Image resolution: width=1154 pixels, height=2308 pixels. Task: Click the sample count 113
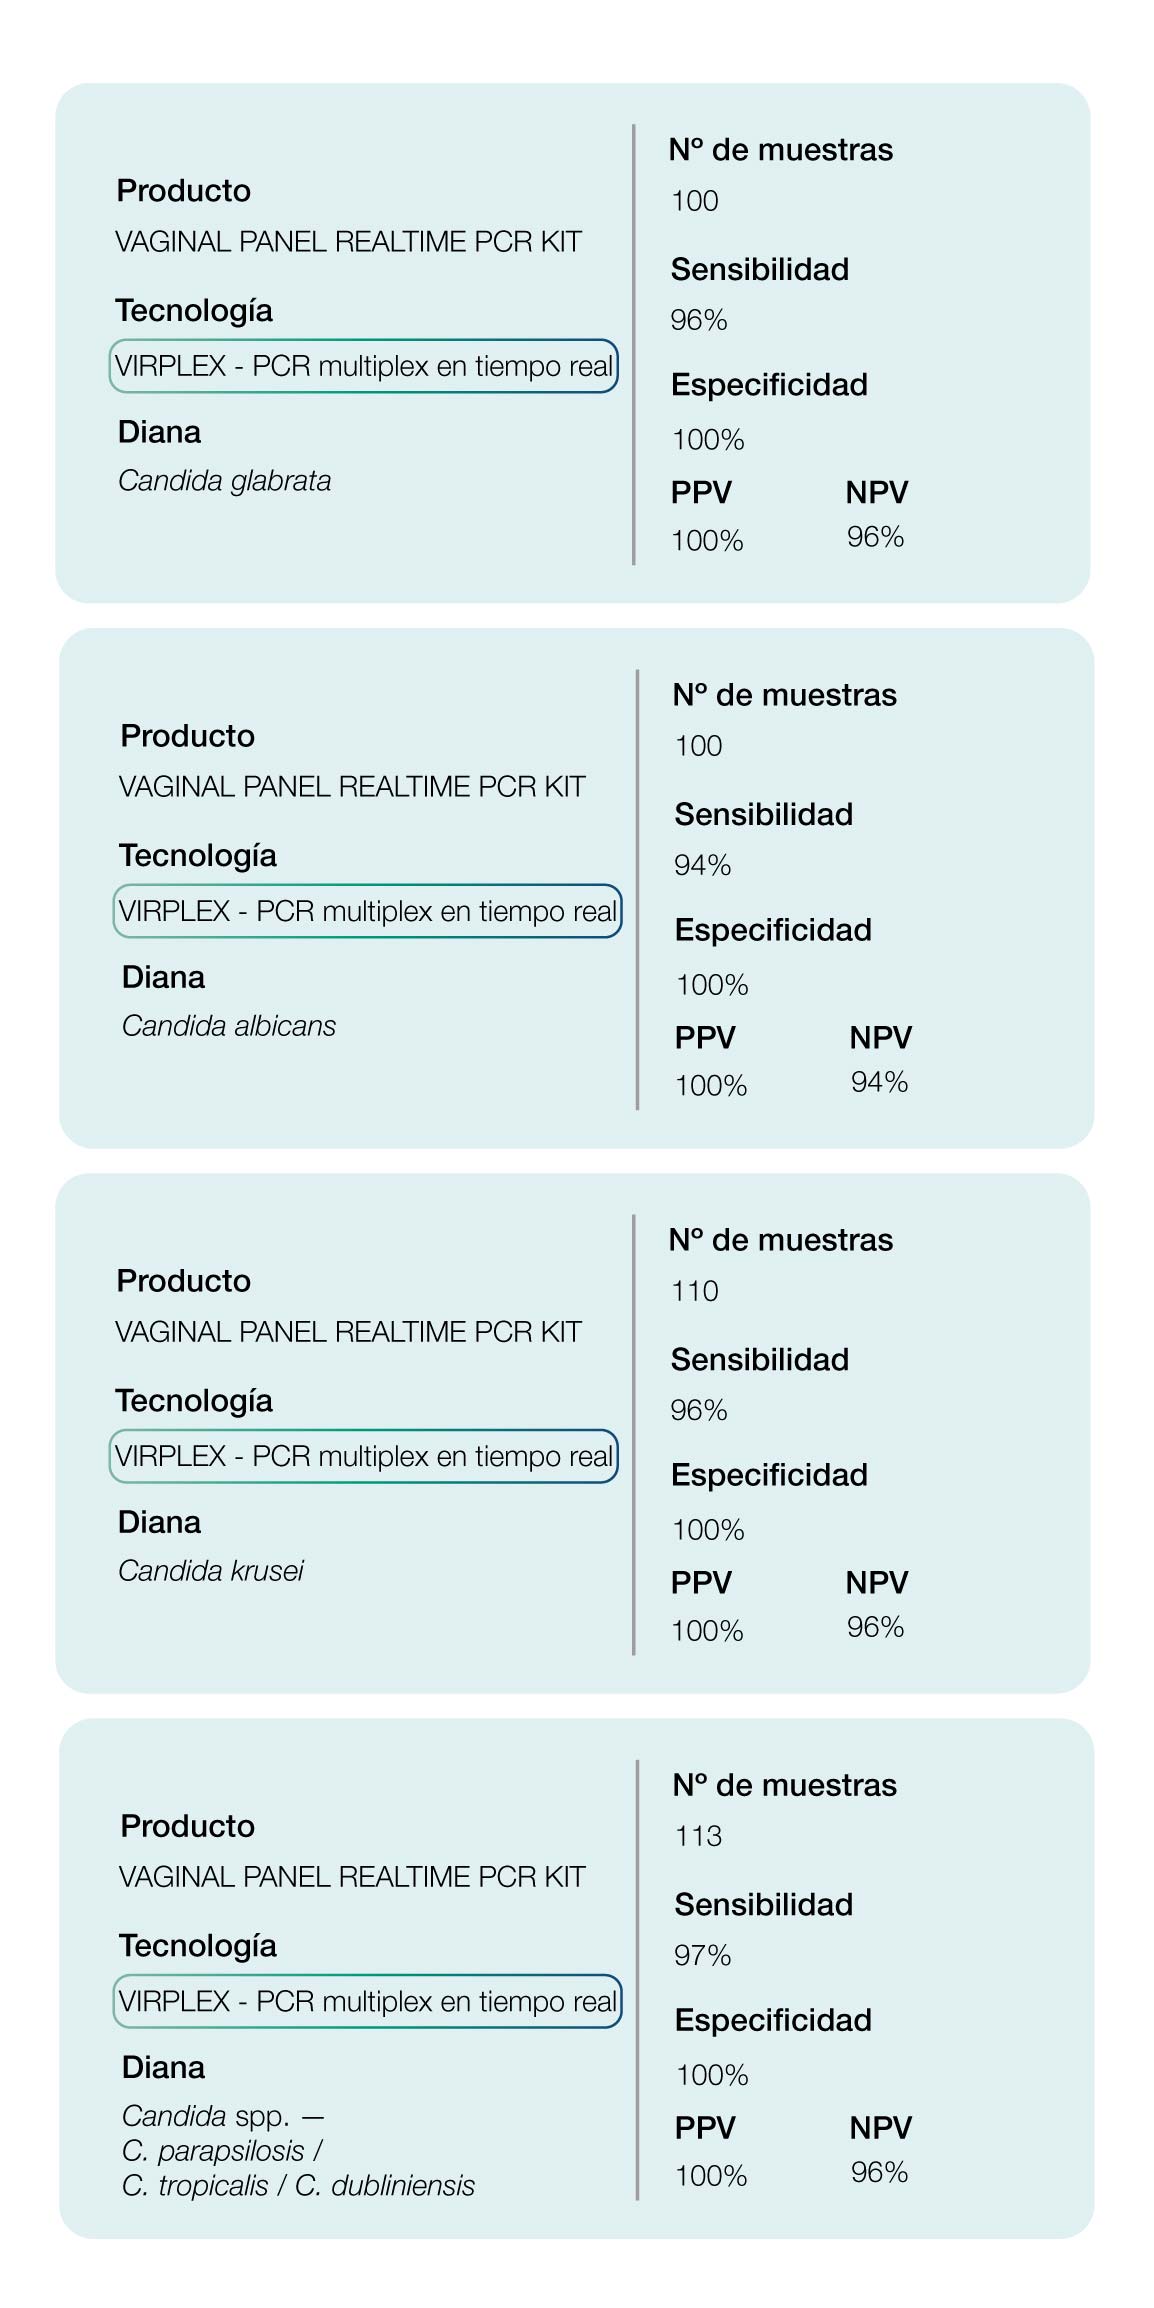click(698, 1836)
